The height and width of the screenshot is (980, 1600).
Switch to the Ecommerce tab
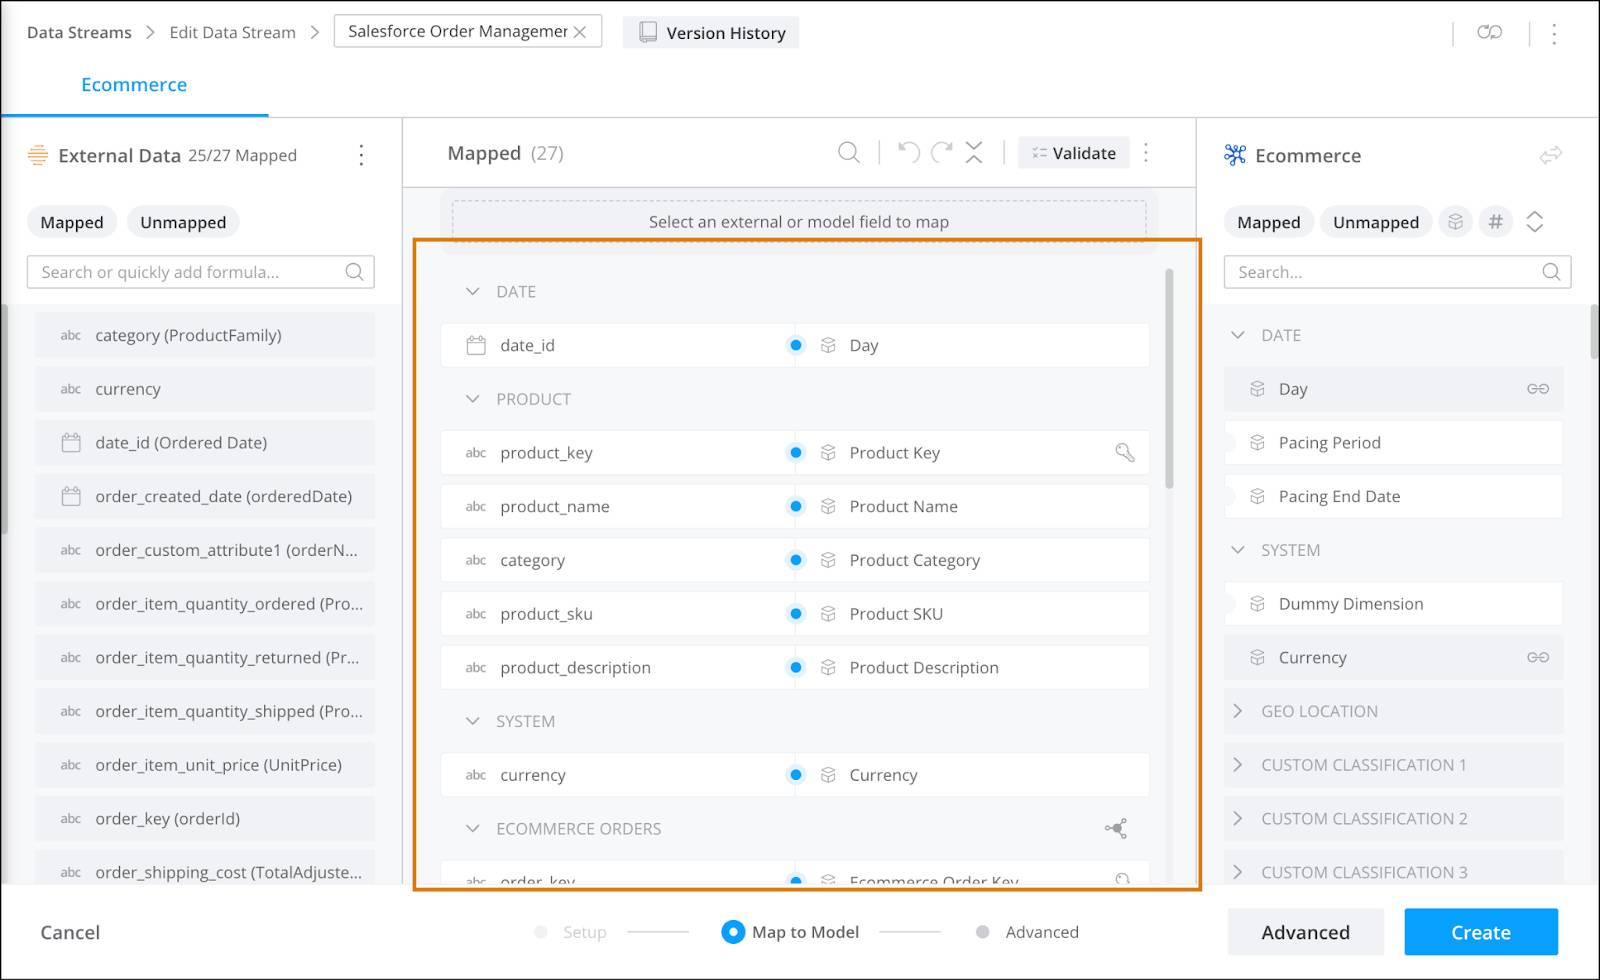[134, 85]
